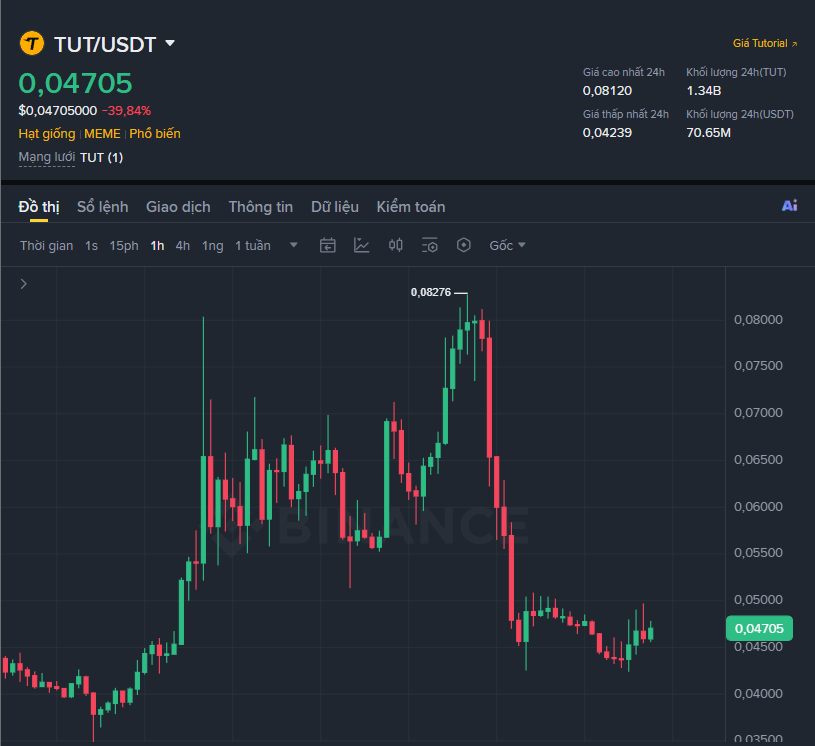Image resolution: width=815 pixels, height=746 pixels.
Task: Switch to the Giao dịch tab
Action: coord(178,207)
